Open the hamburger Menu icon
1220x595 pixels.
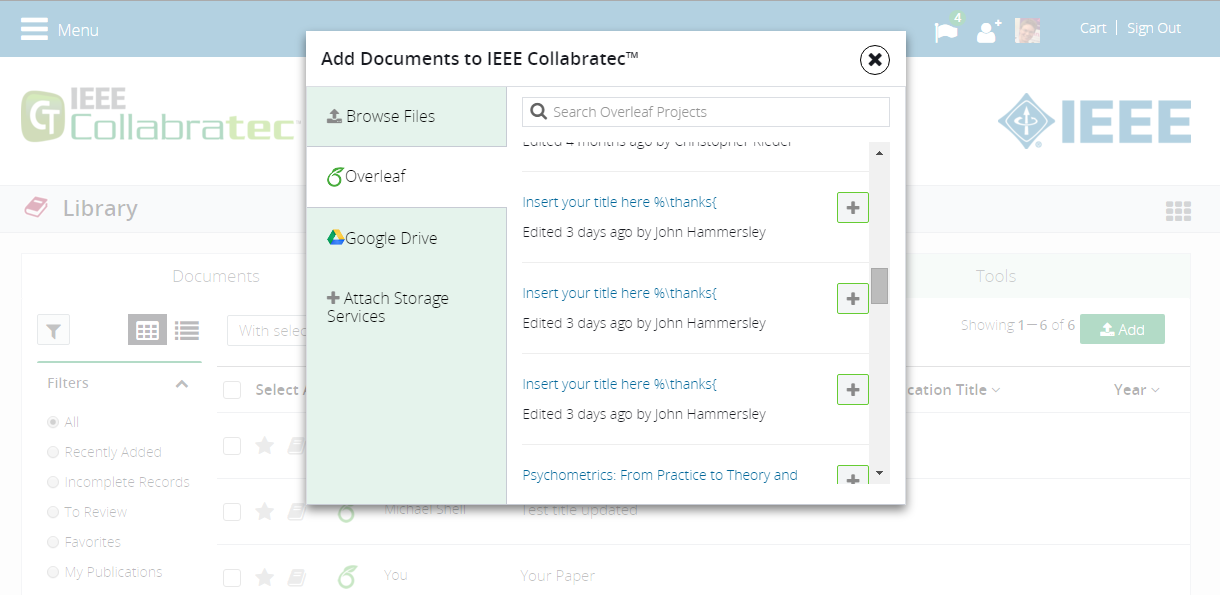[x=34, y=29]
